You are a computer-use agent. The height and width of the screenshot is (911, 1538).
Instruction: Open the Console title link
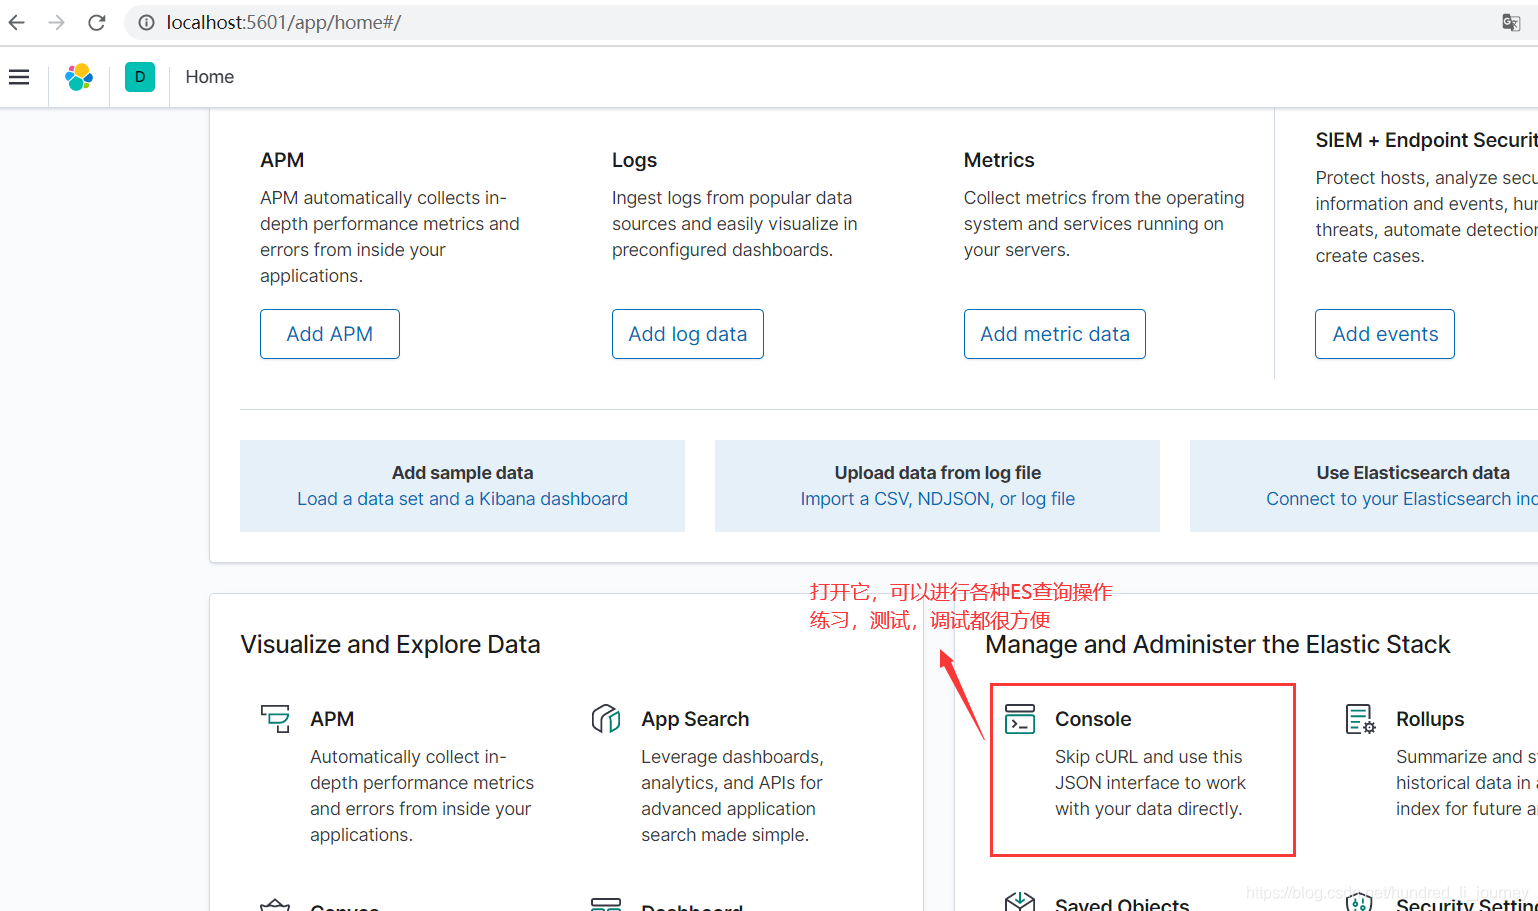(x=1093, y=719)
